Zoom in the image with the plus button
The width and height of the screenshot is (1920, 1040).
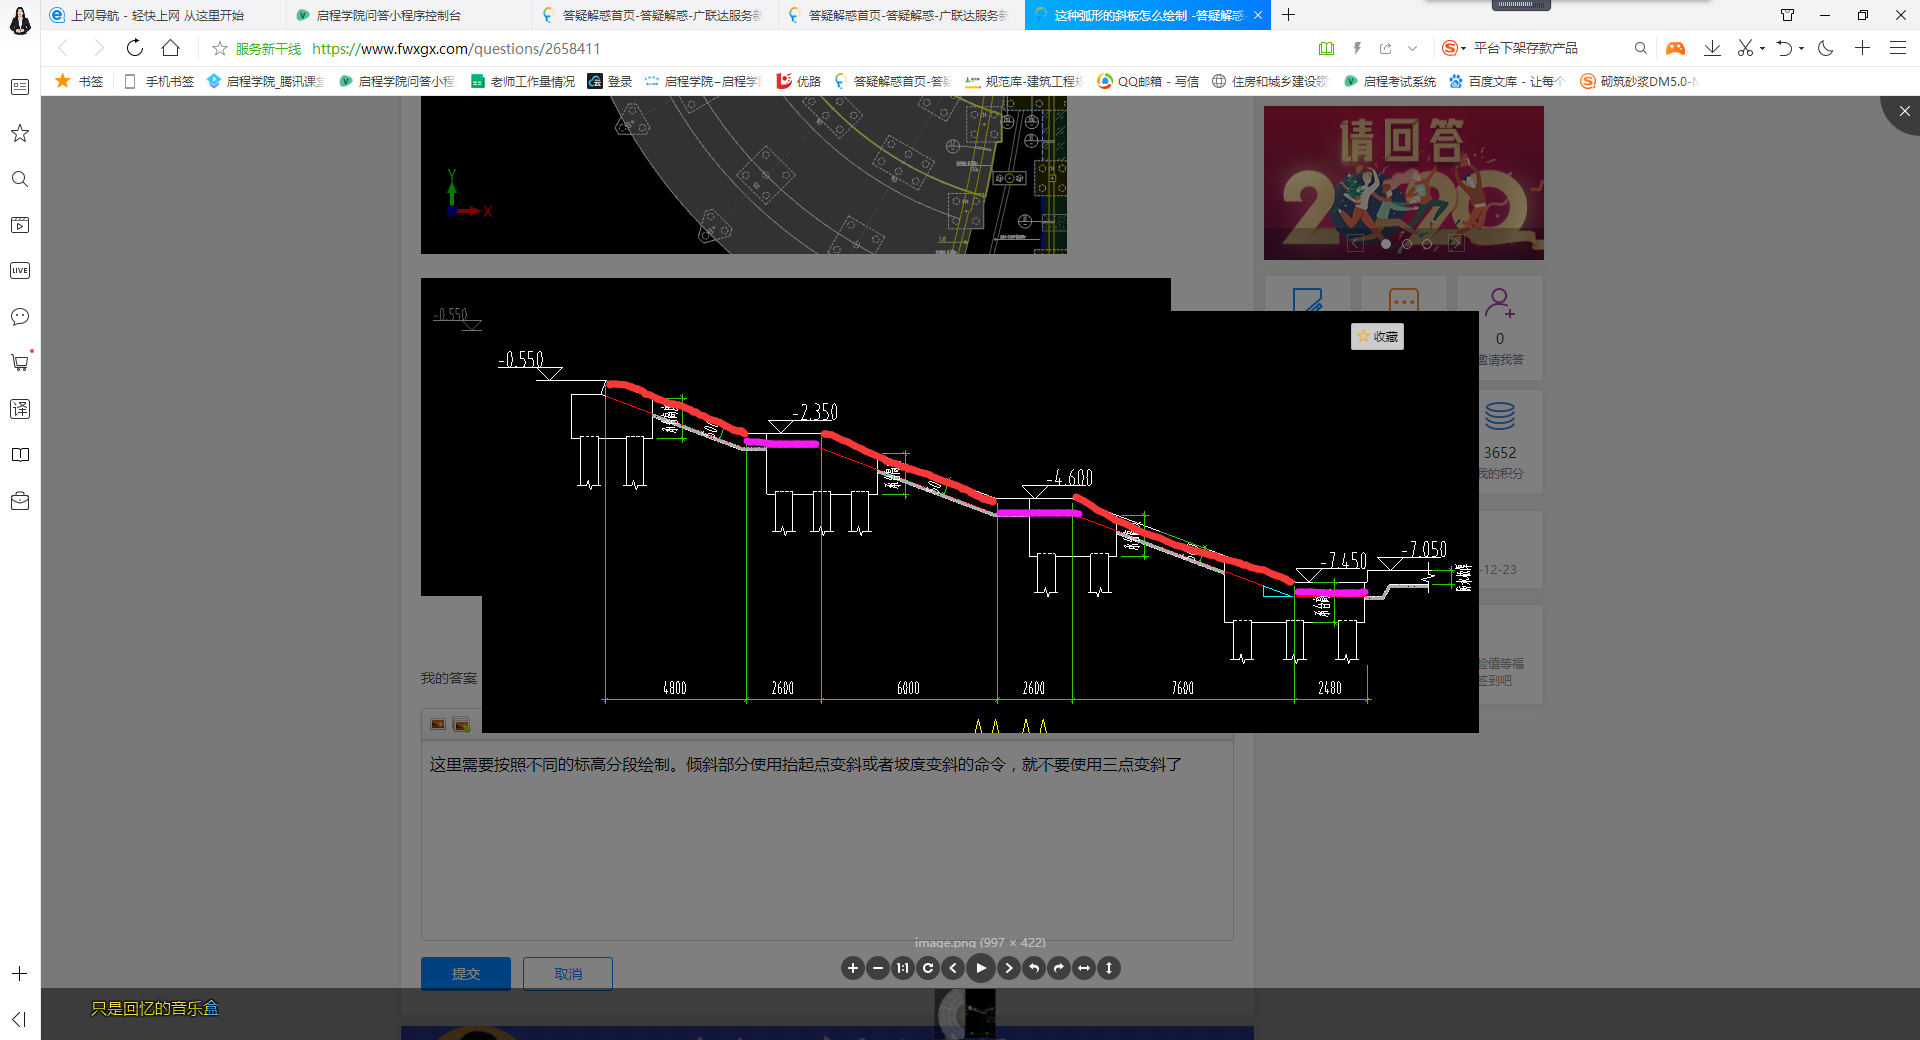coord(852,968)
